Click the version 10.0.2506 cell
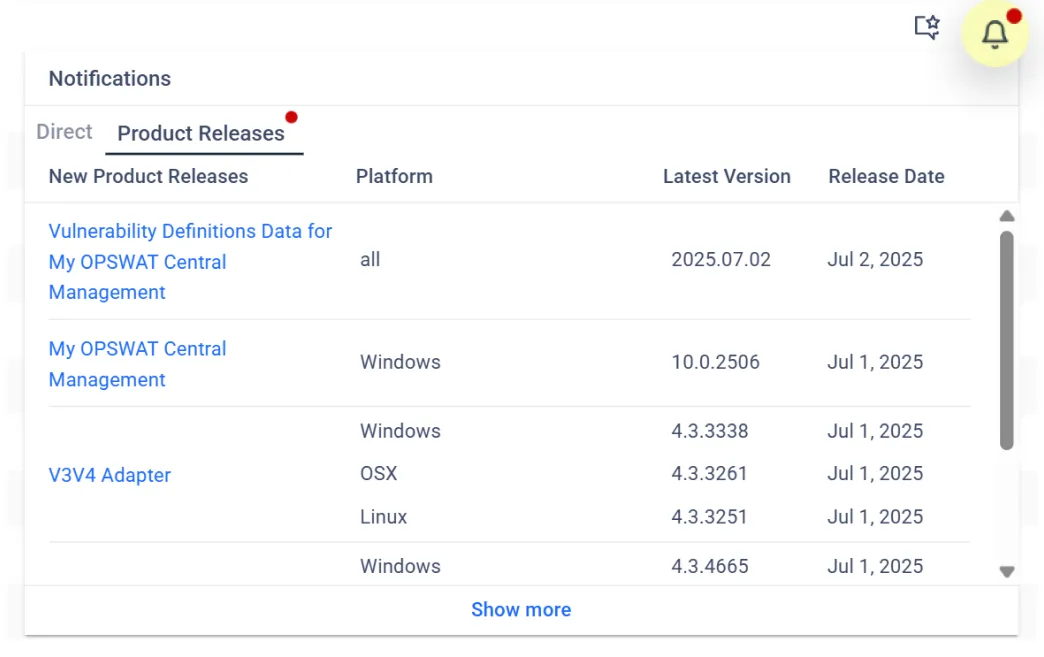 (x=715, y=362)
